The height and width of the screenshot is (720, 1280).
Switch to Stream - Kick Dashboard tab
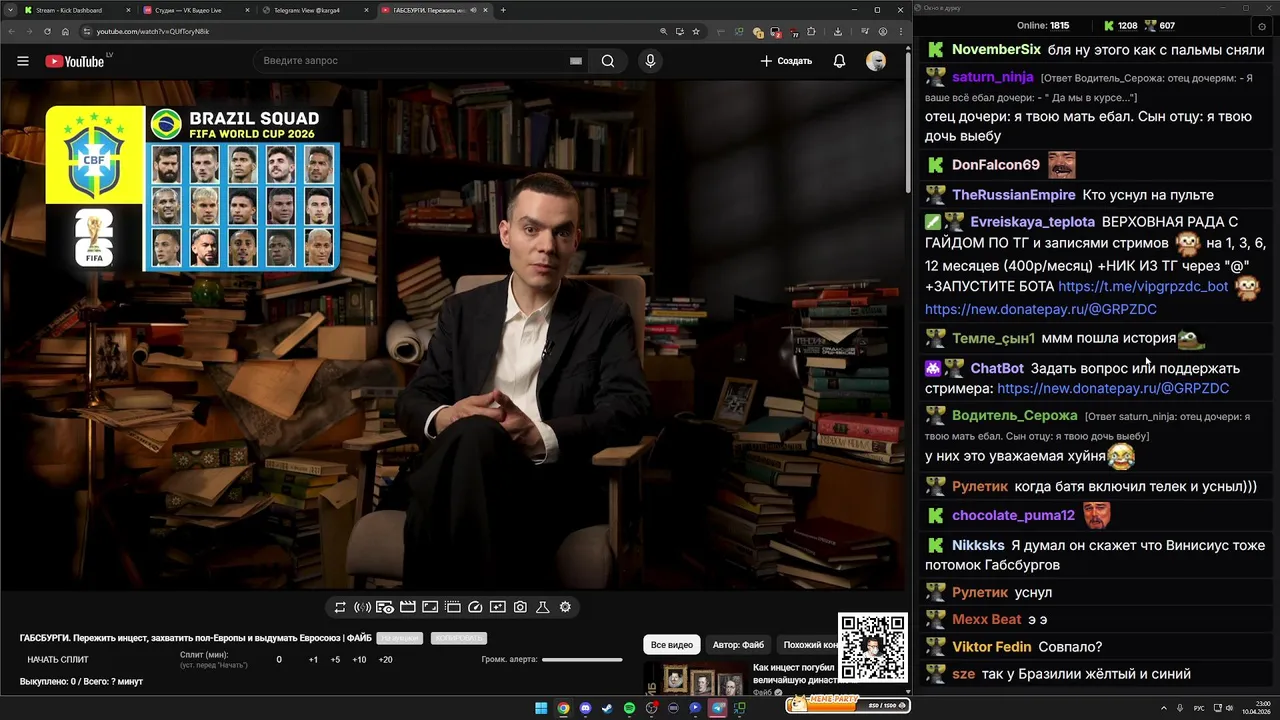coord(75,10)
